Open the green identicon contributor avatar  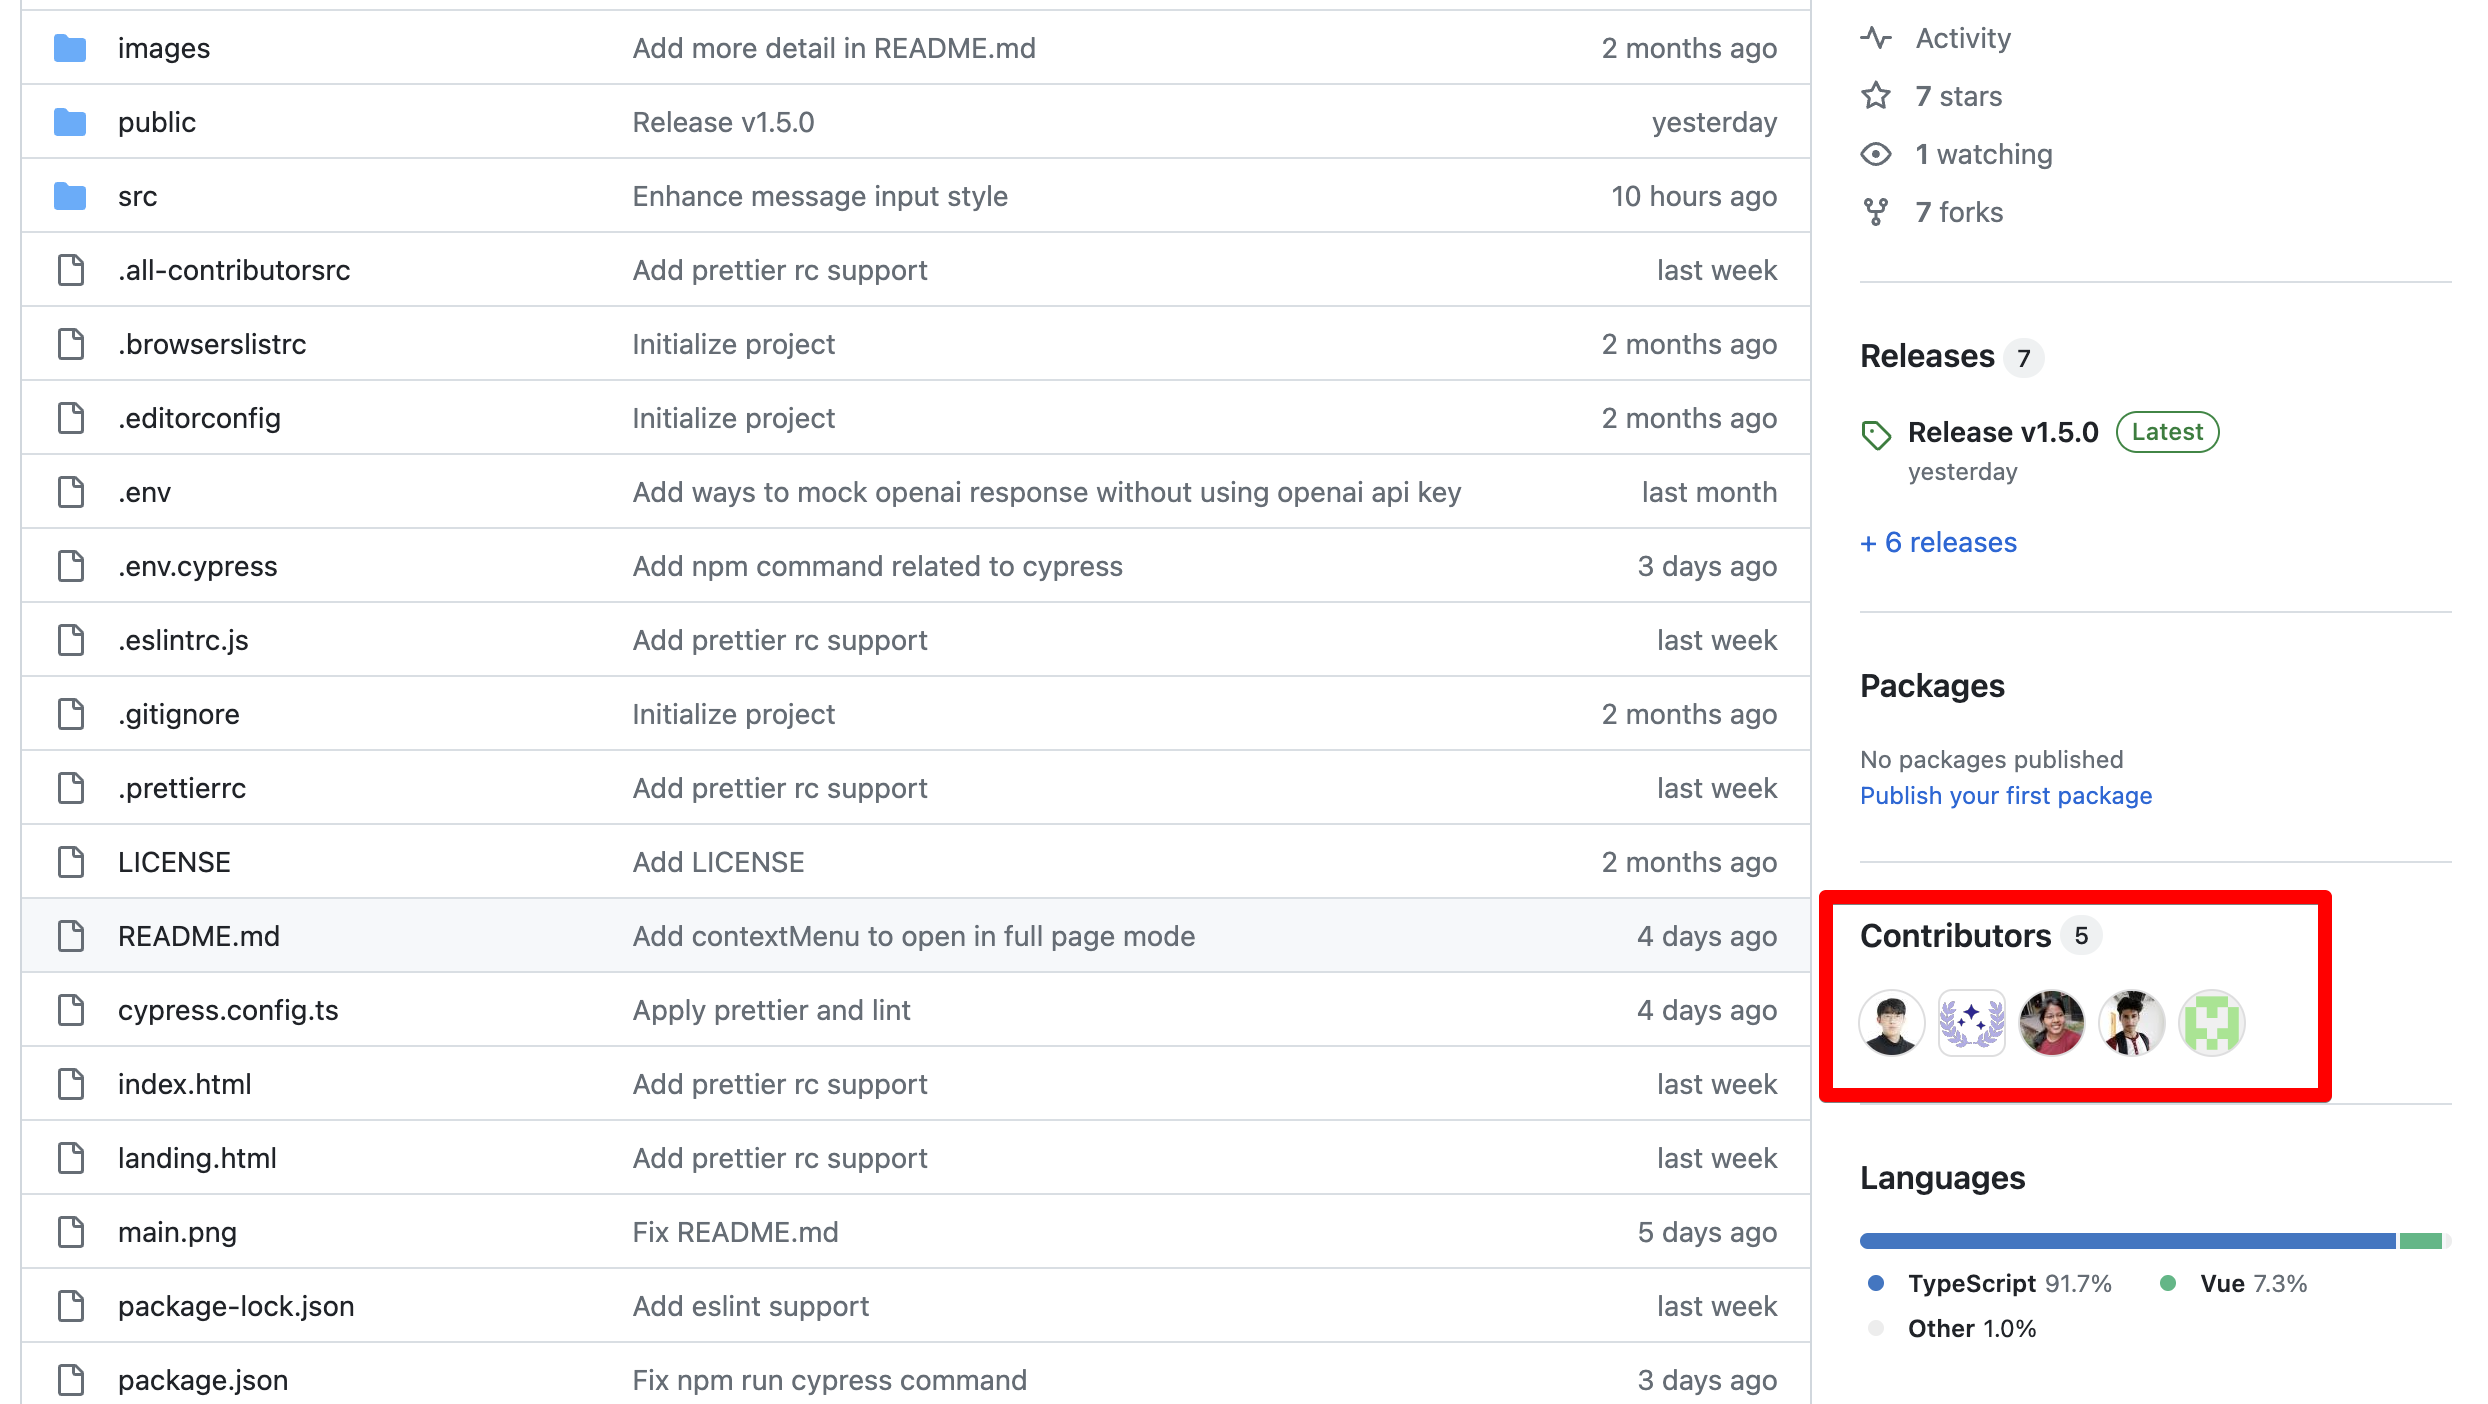tap(2211, 1023)
